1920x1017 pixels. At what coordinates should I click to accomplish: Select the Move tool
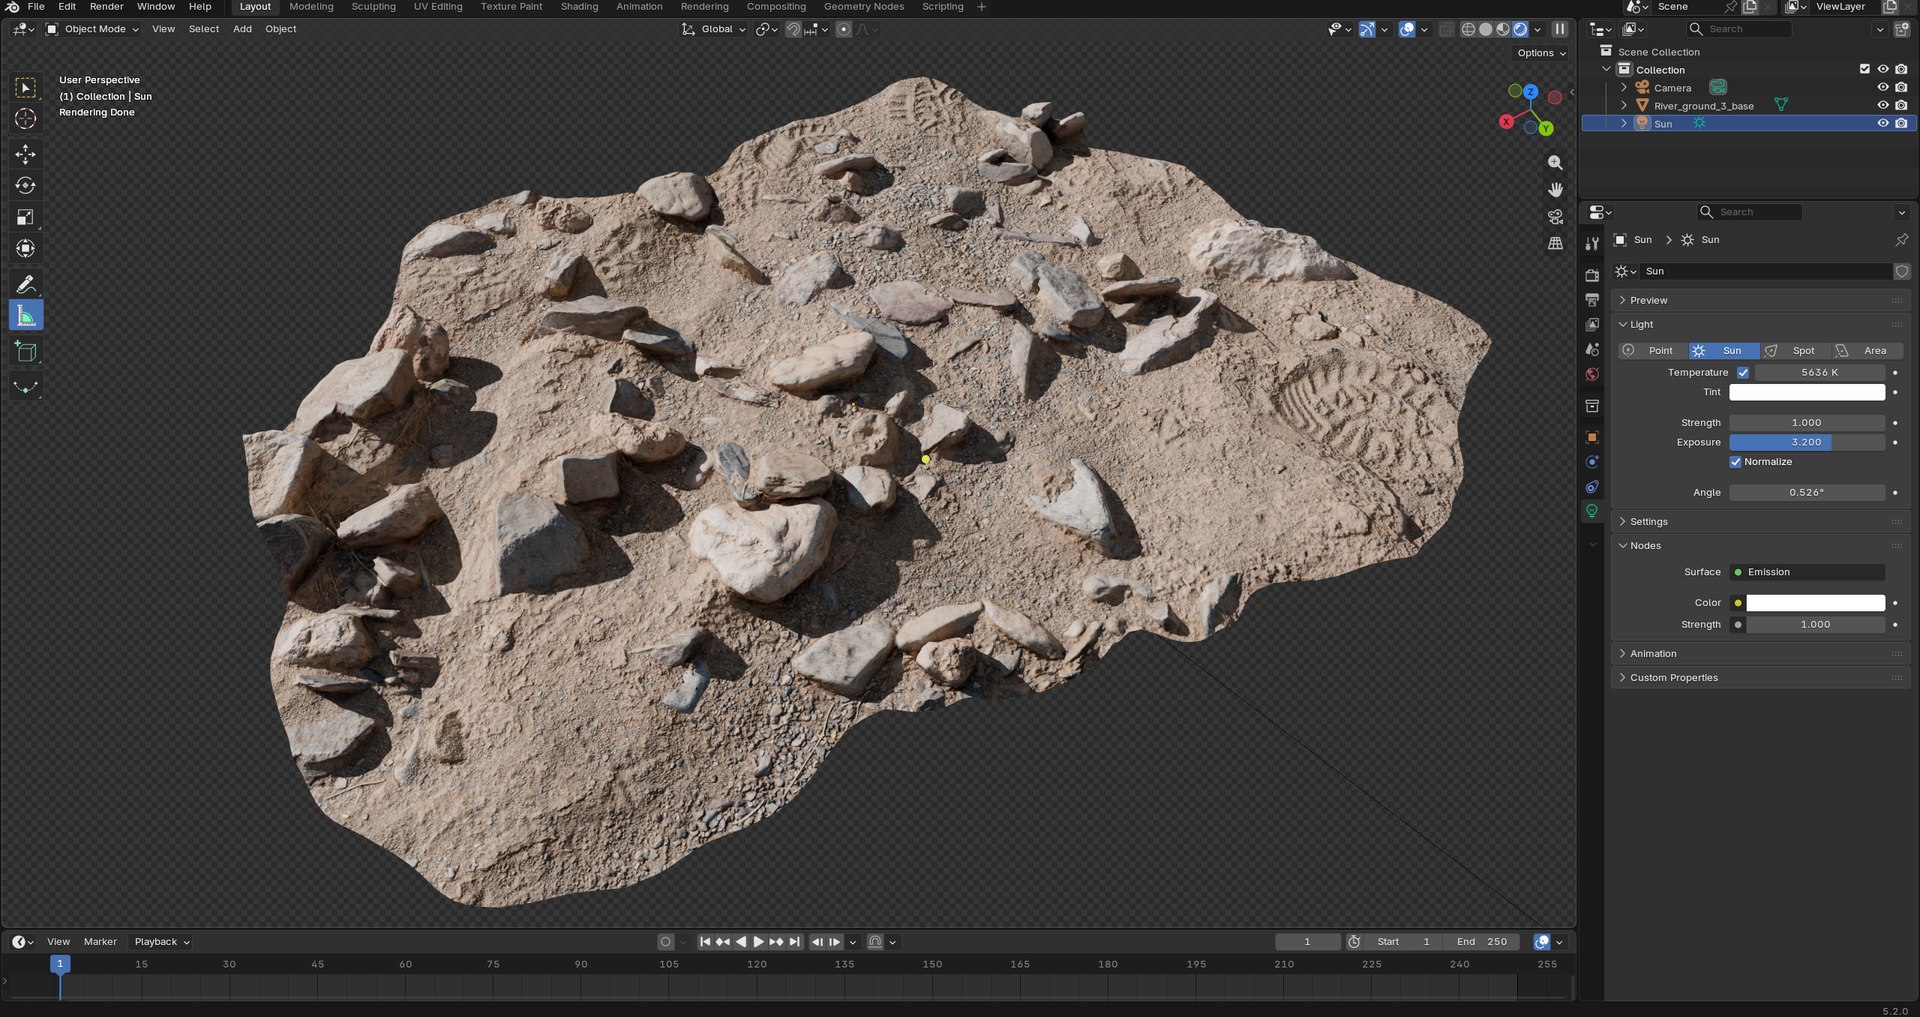pyautogui.click(x=26, y=154)
